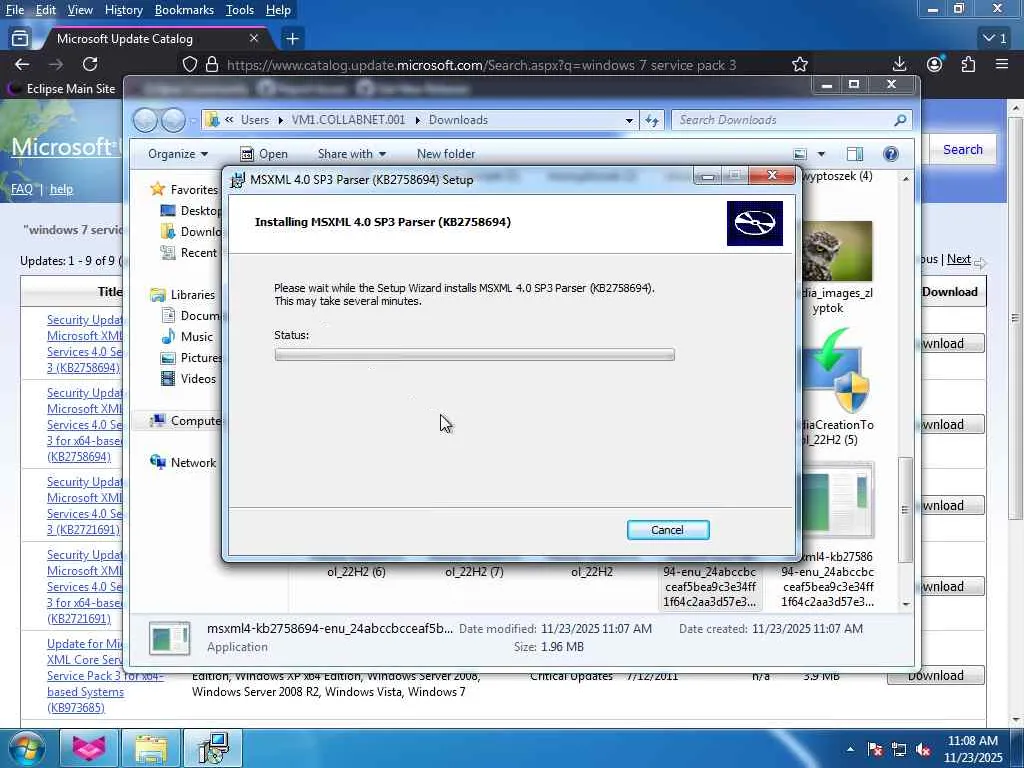Go to the Next results page link

958,259
